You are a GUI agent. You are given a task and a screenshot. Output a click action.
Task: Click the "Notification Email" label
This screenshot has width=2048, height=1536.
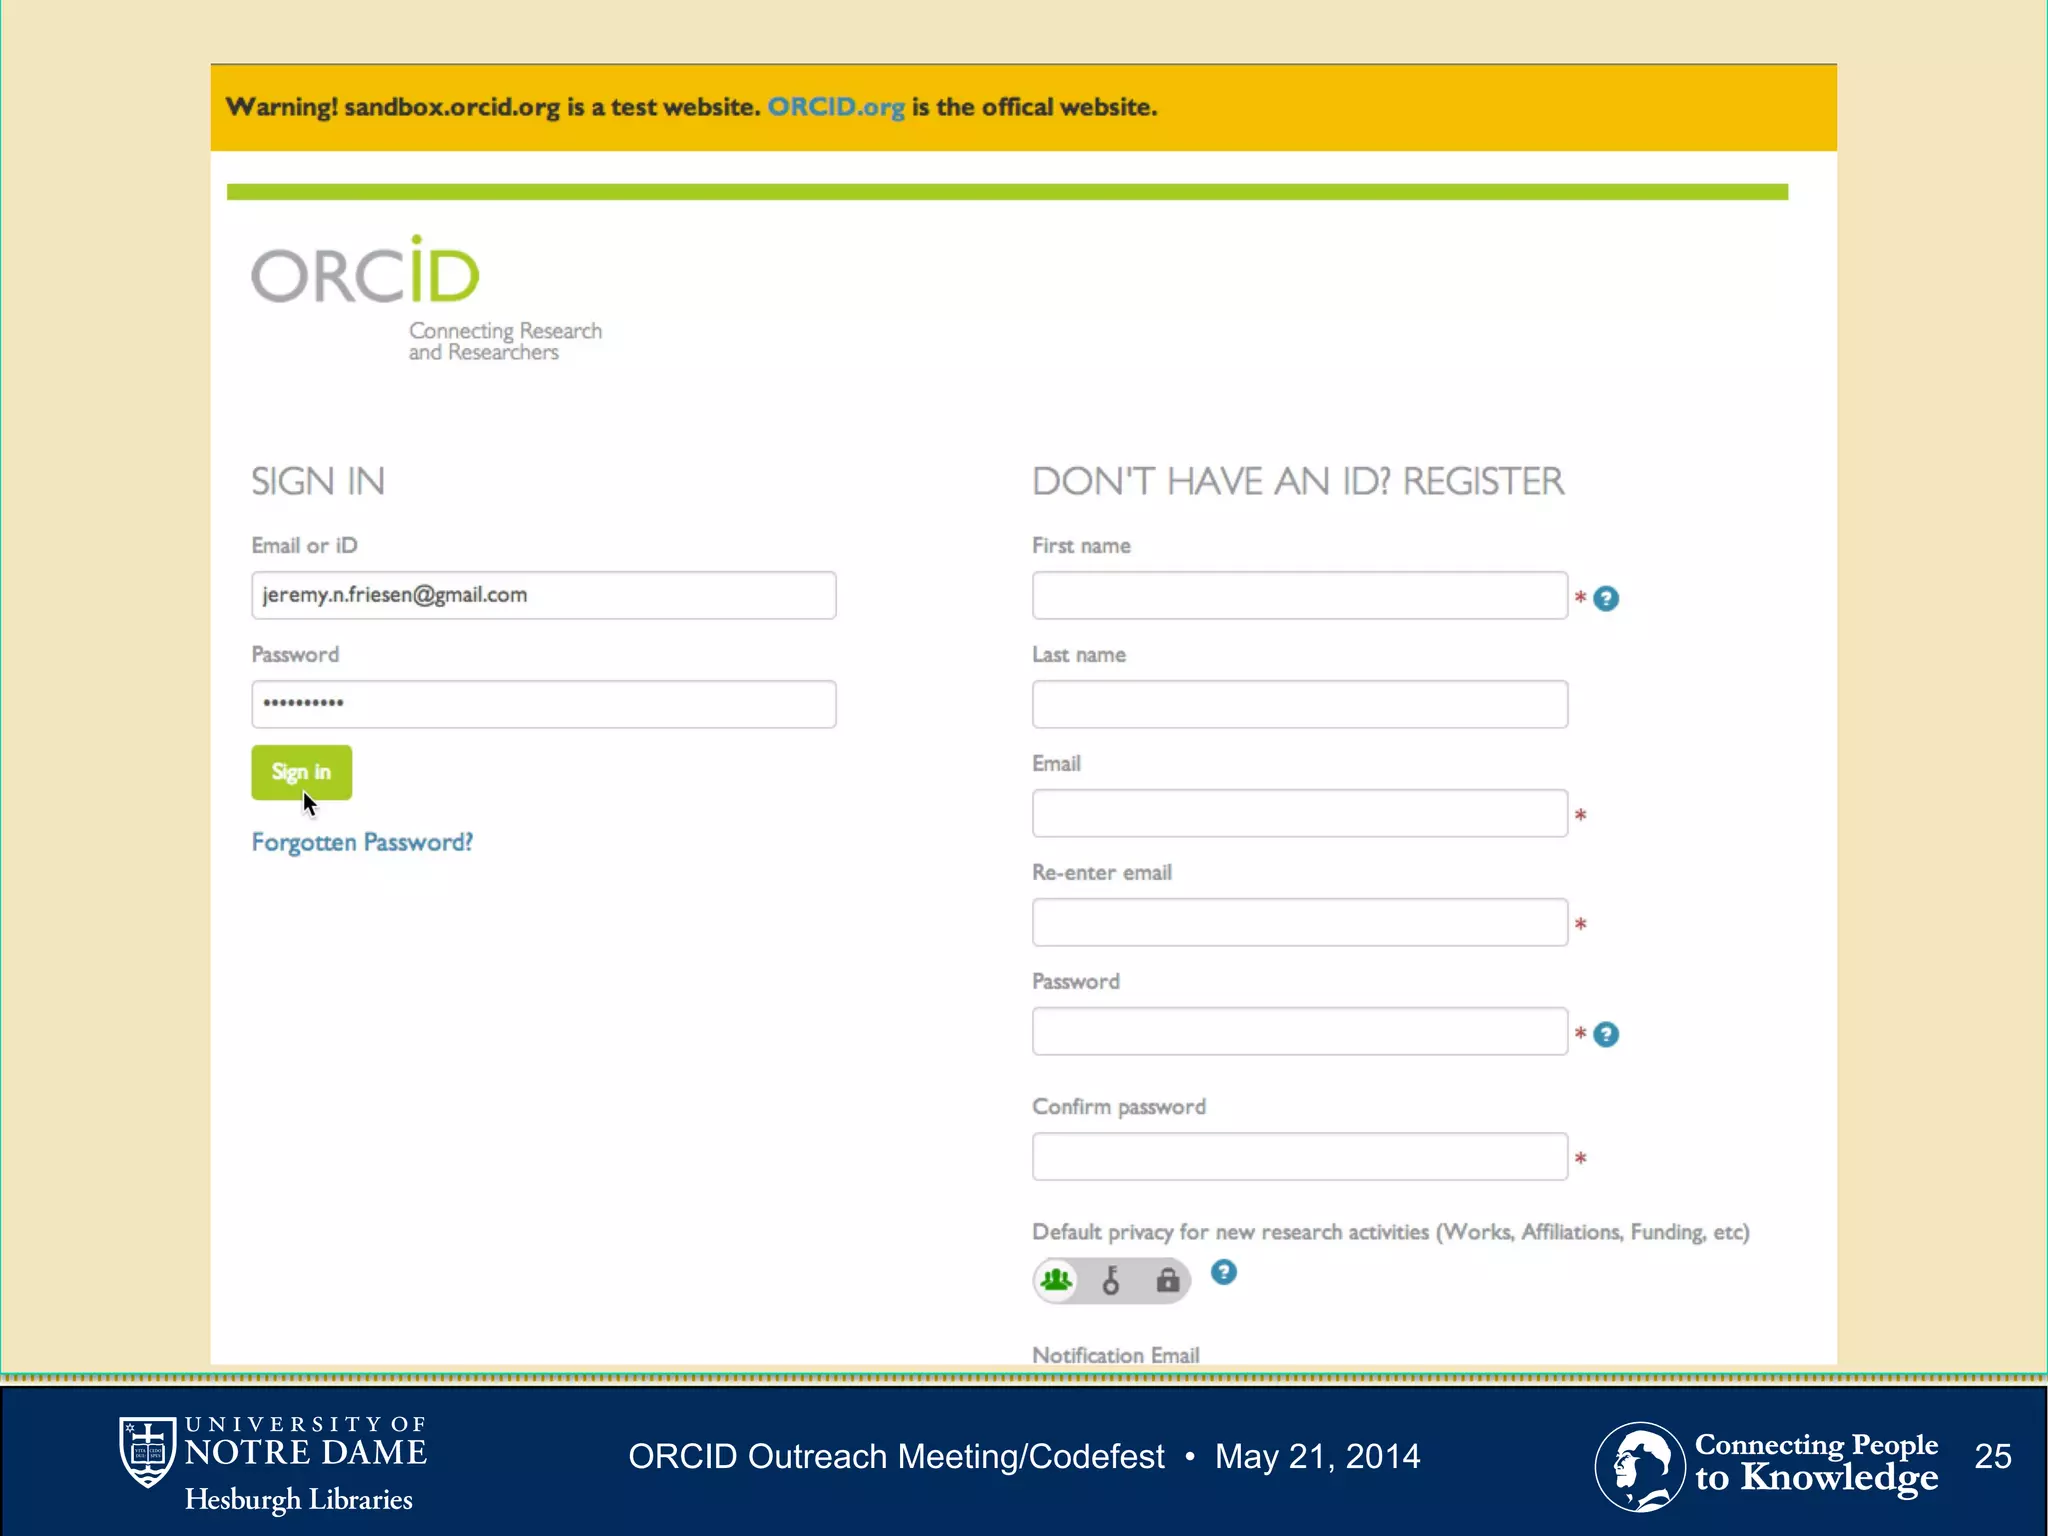tap(1115, 1354)
